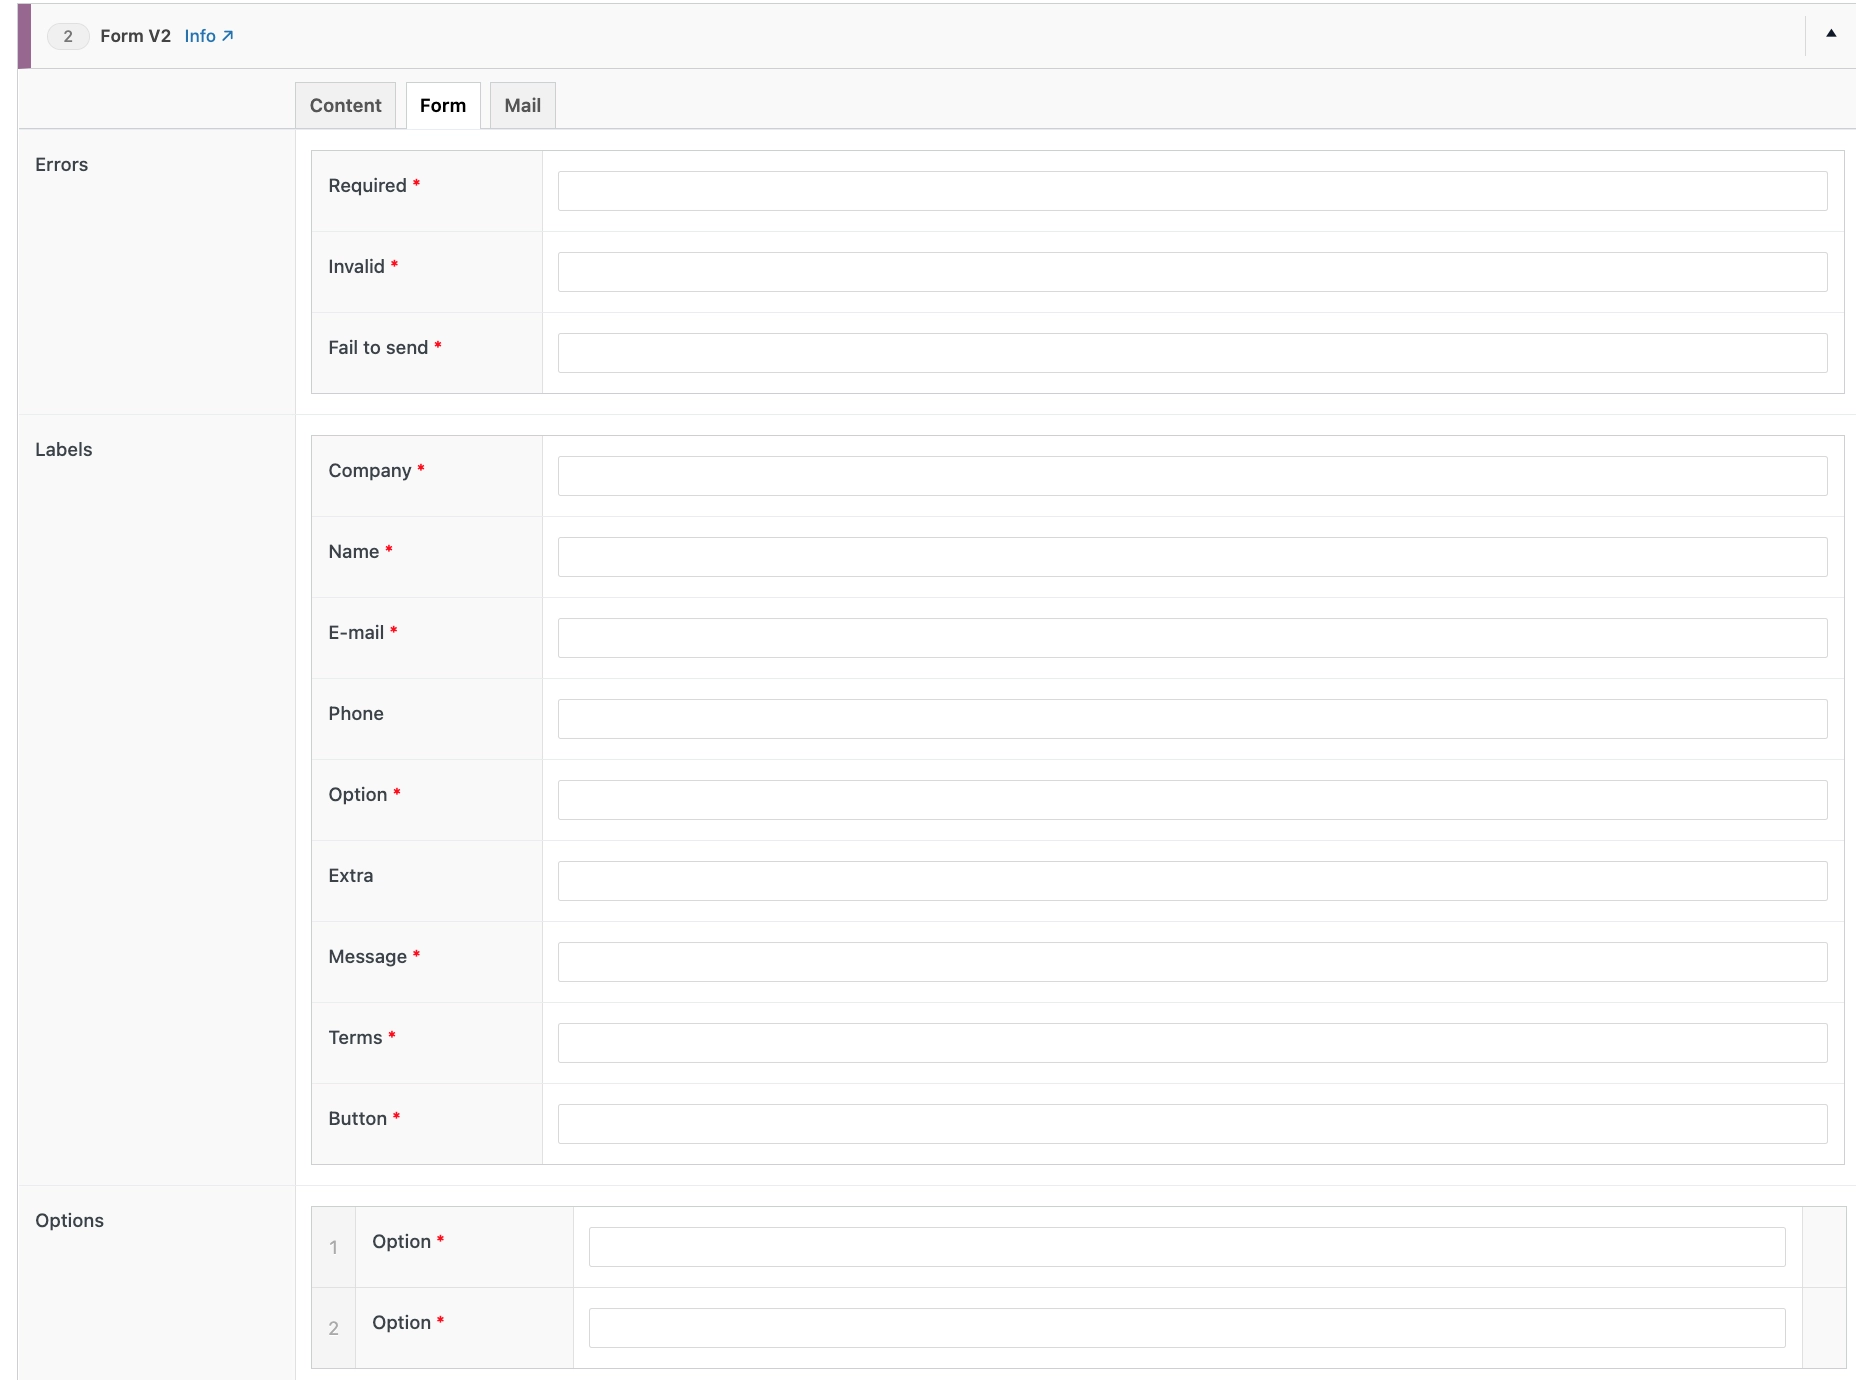The height and width of the screenshot is (1380, 1856).
Task: Click the layout order badge number 2
Action: (68, 36)
